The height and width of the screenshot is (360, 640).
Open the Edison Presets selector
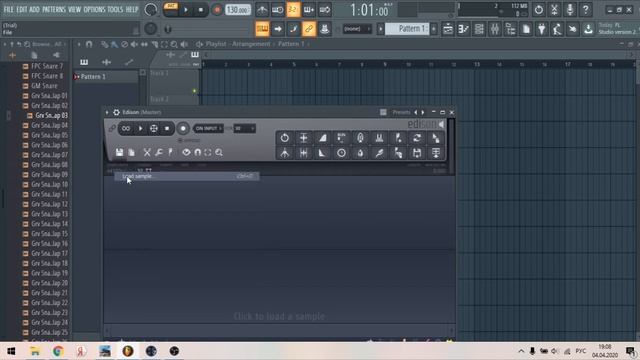click(x=401, y=112)
